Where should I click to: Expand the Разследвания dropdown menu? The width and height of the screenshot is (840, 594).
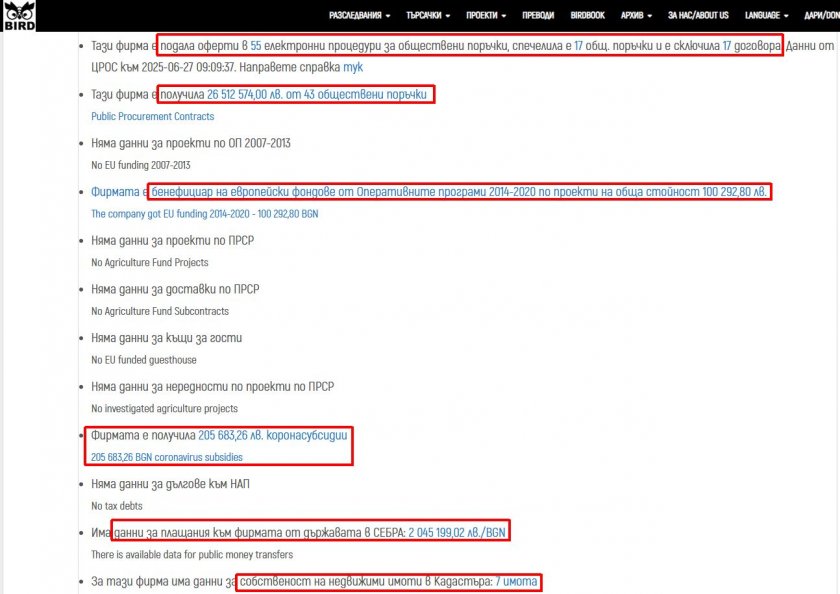[x=360, y=16]
